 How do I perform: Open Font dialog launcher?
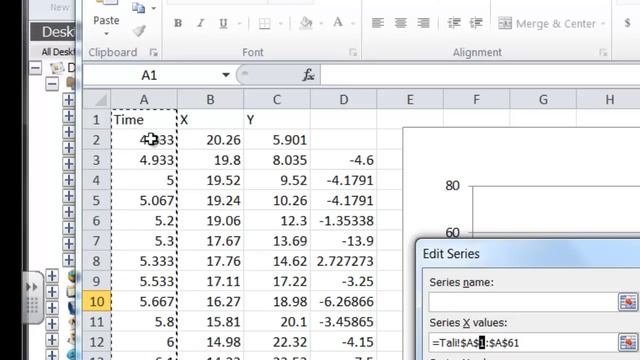(353, 52)
